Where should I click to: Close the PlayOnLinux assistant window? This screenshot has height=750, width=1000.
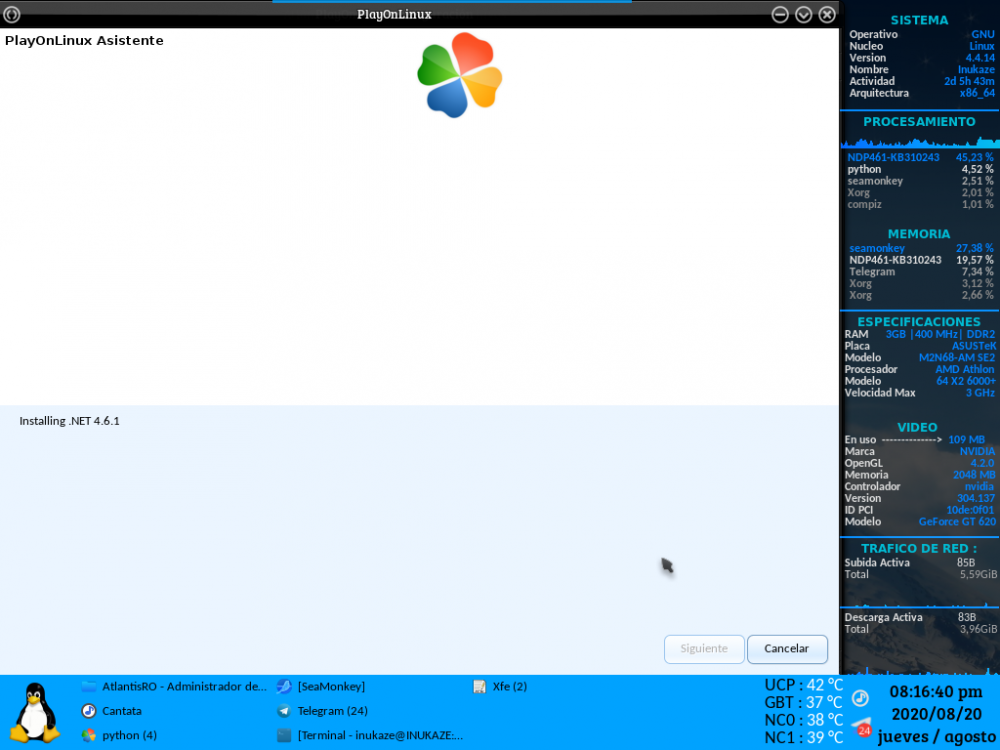pyautogui.click(x=827, y=14)
